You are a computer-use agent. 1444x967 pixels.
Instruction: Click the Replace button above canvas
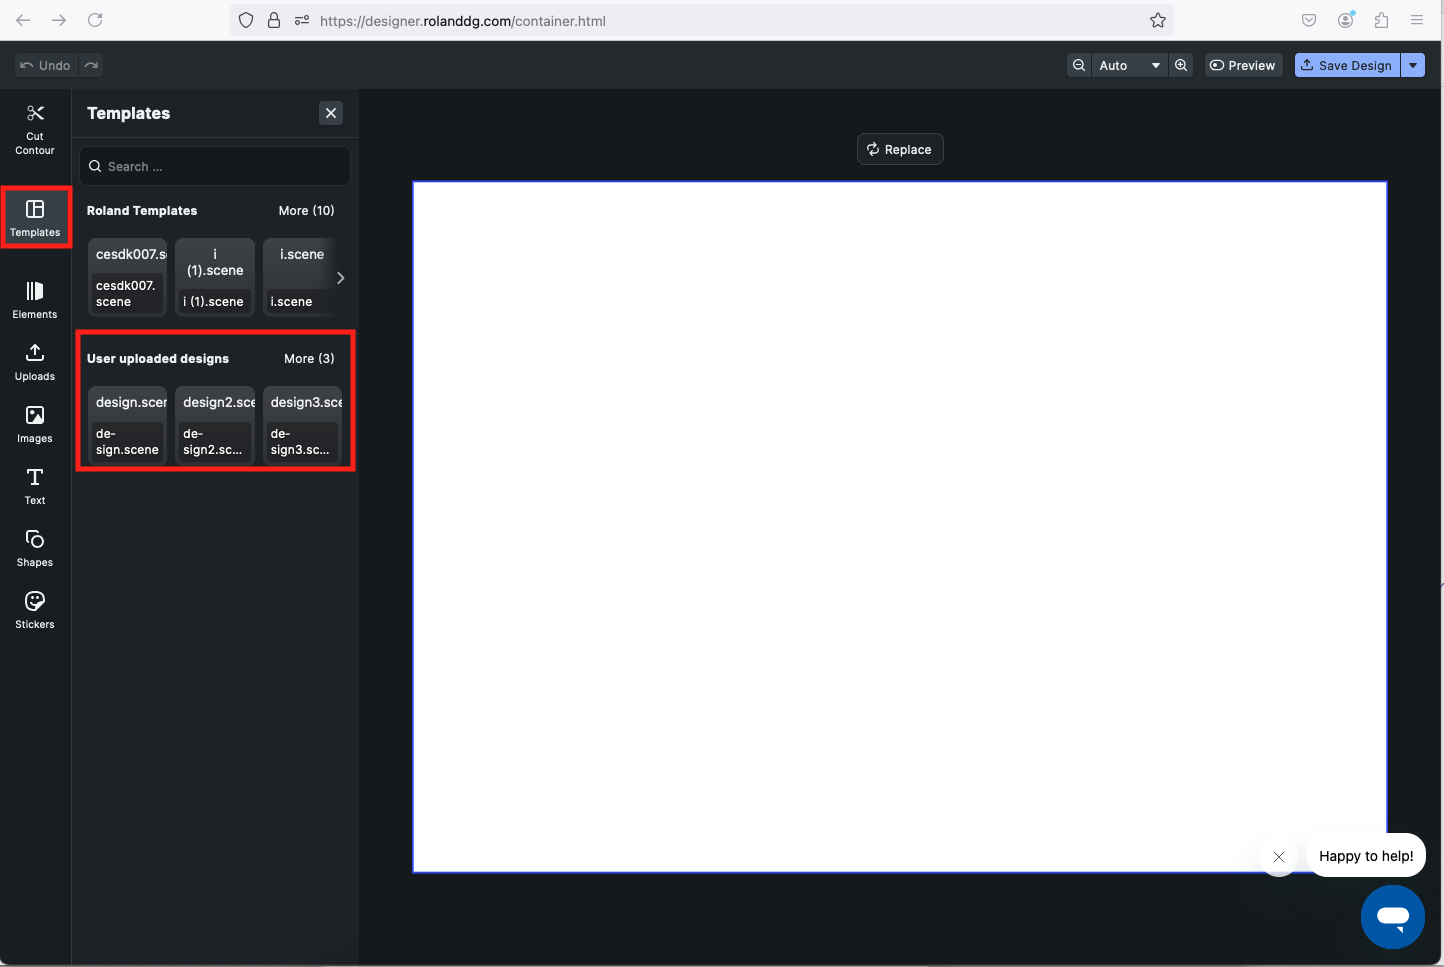click(x=900, y=149)
